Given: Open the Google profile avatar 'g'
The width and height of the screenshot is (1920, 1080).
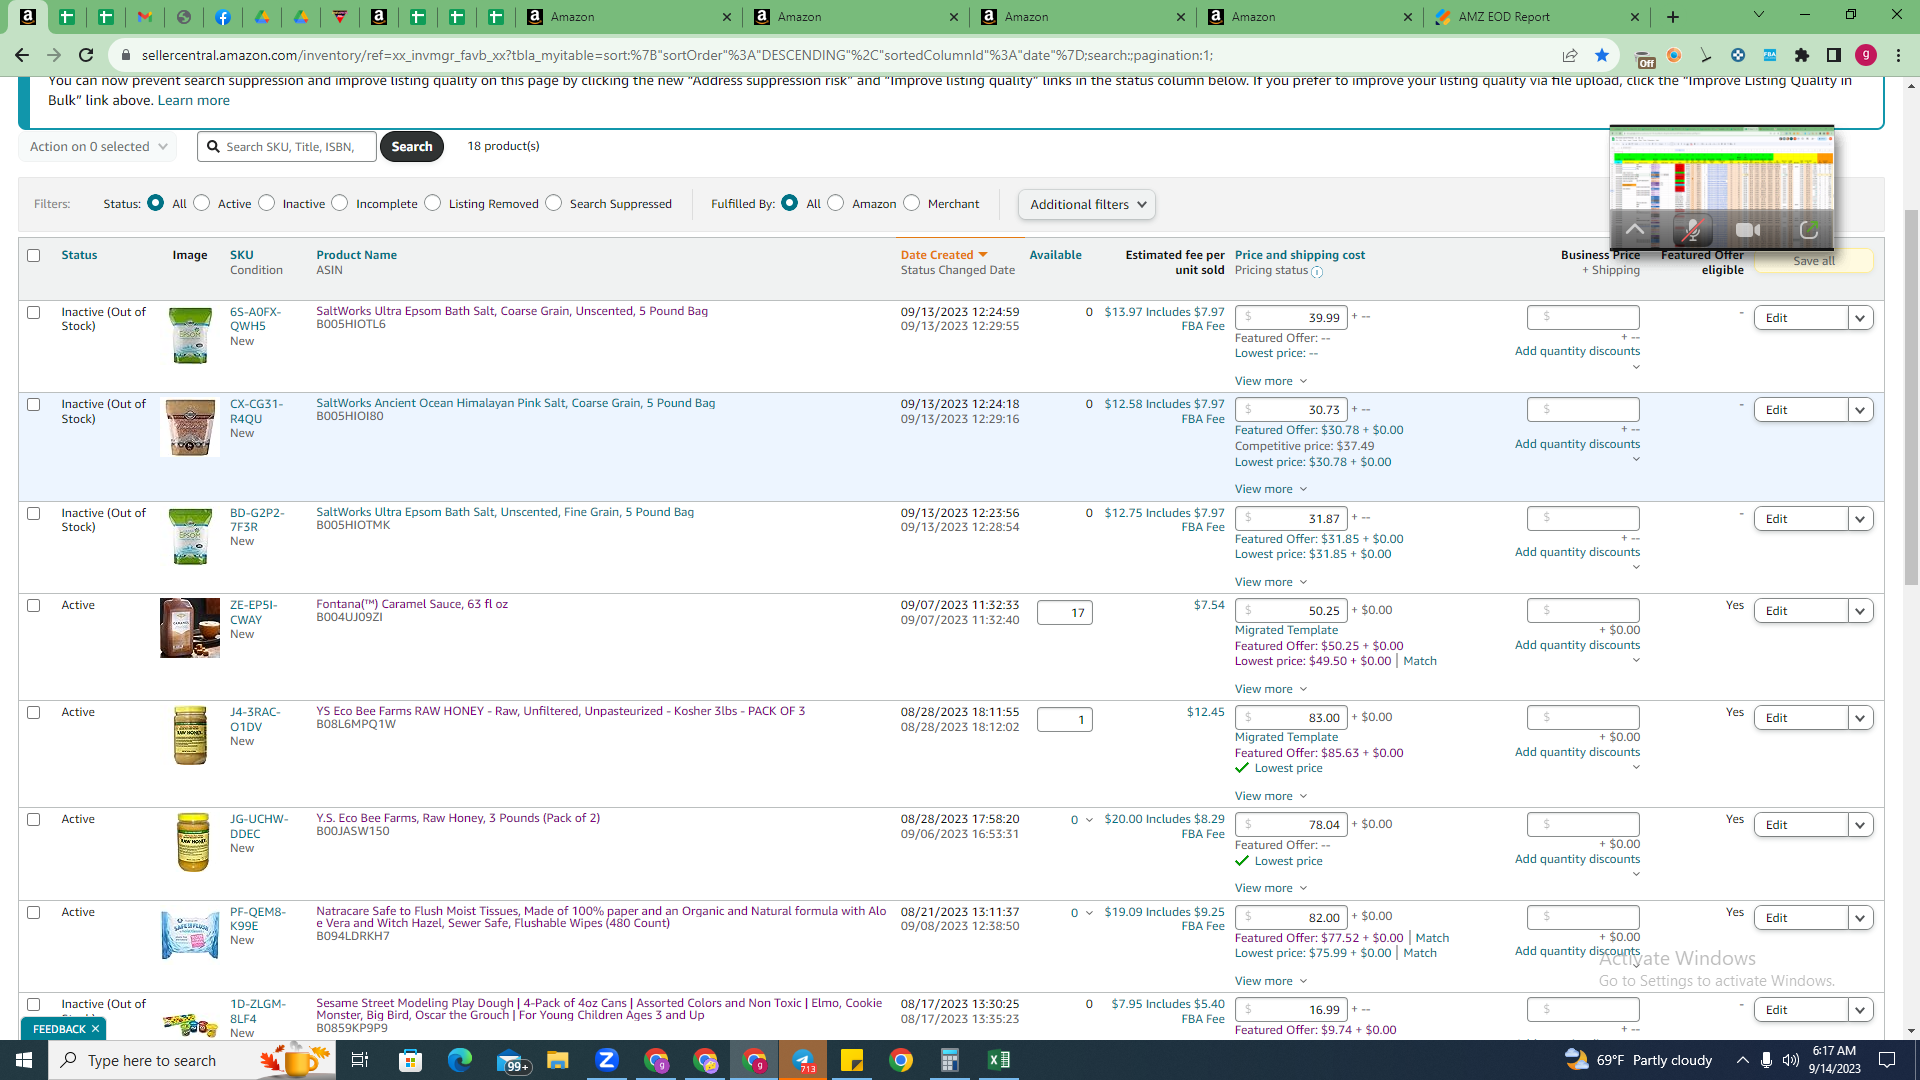Looking at the screenshot, I should [x=1866, y=55].
